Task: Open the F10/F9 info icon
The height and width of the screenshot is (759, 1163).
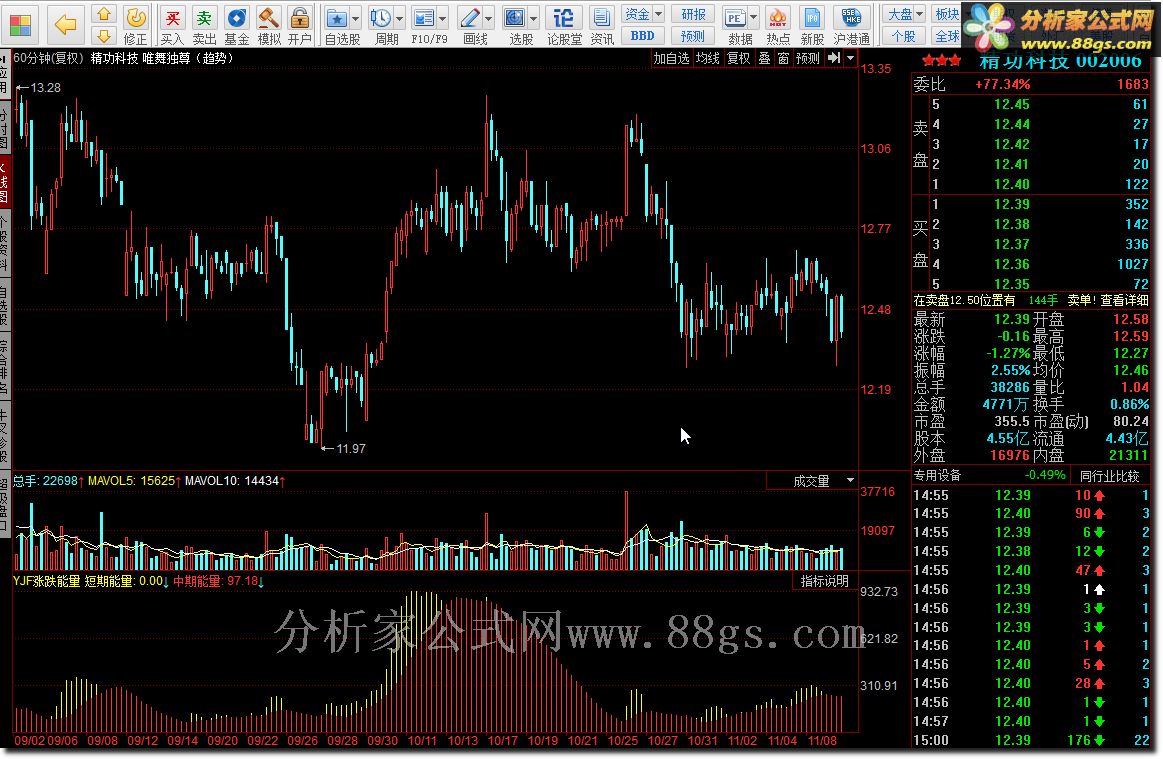Action: coord(424,18)
